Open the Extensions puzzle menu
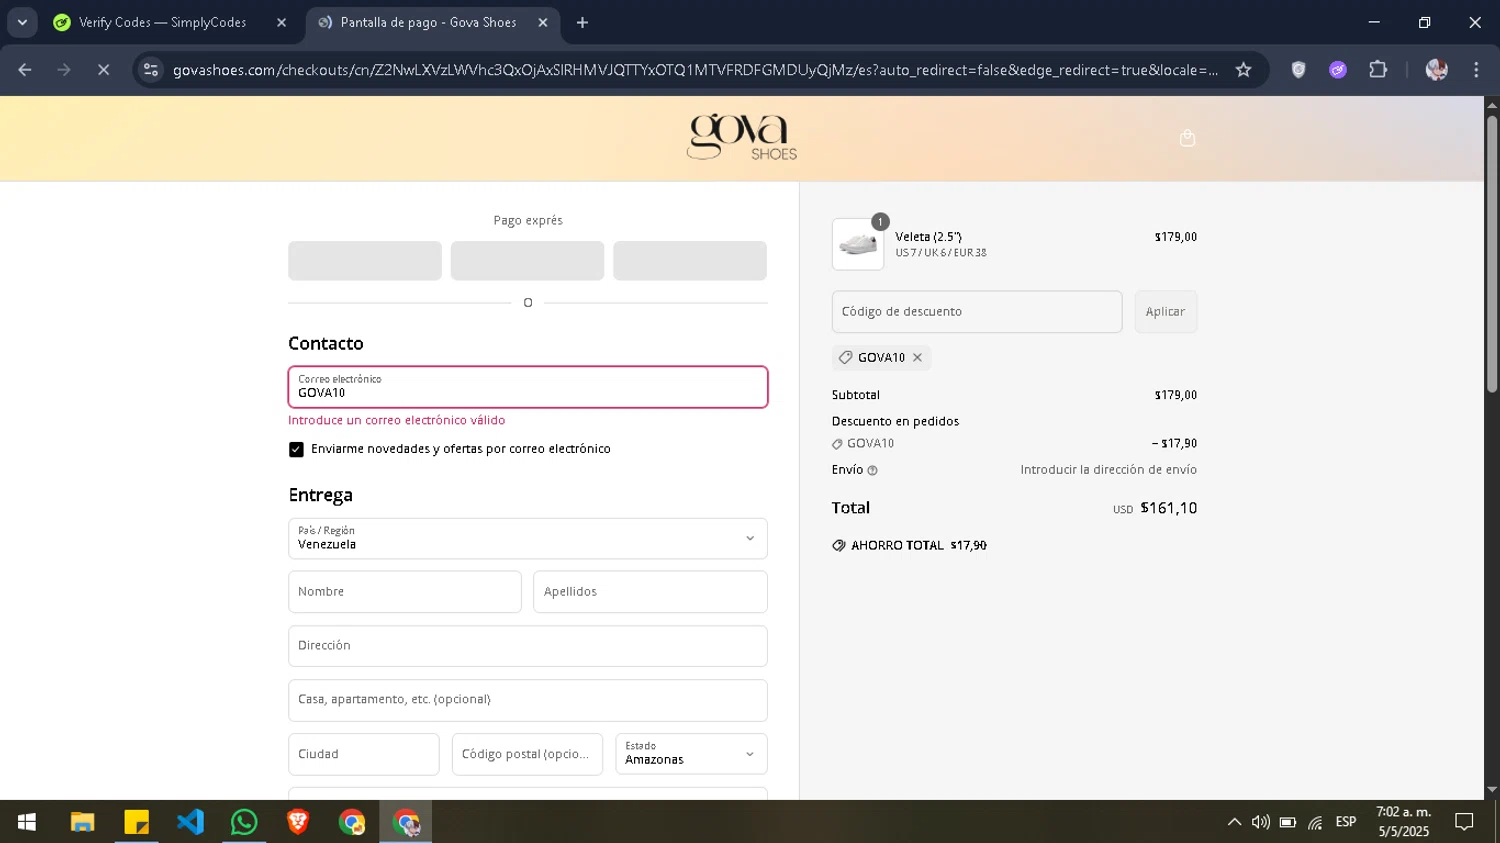 1378,70
